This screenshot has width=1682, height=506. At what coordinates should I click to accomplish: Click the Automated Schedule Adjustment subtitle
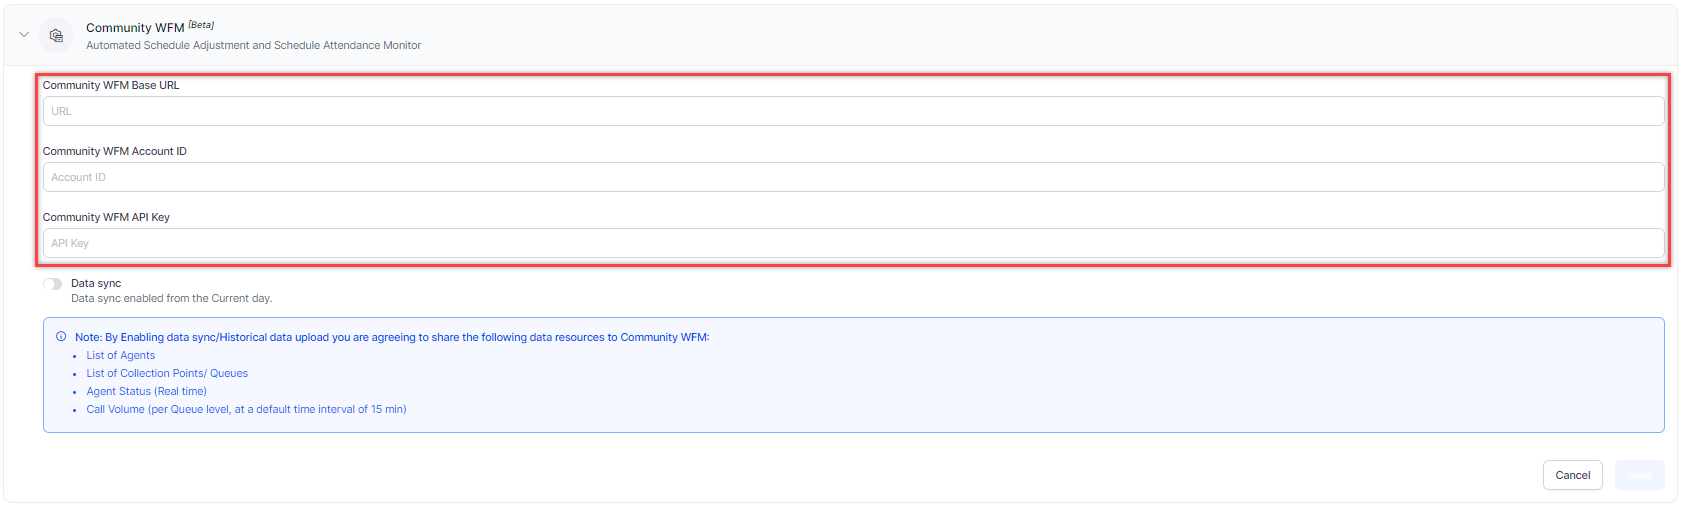[253, 45]
